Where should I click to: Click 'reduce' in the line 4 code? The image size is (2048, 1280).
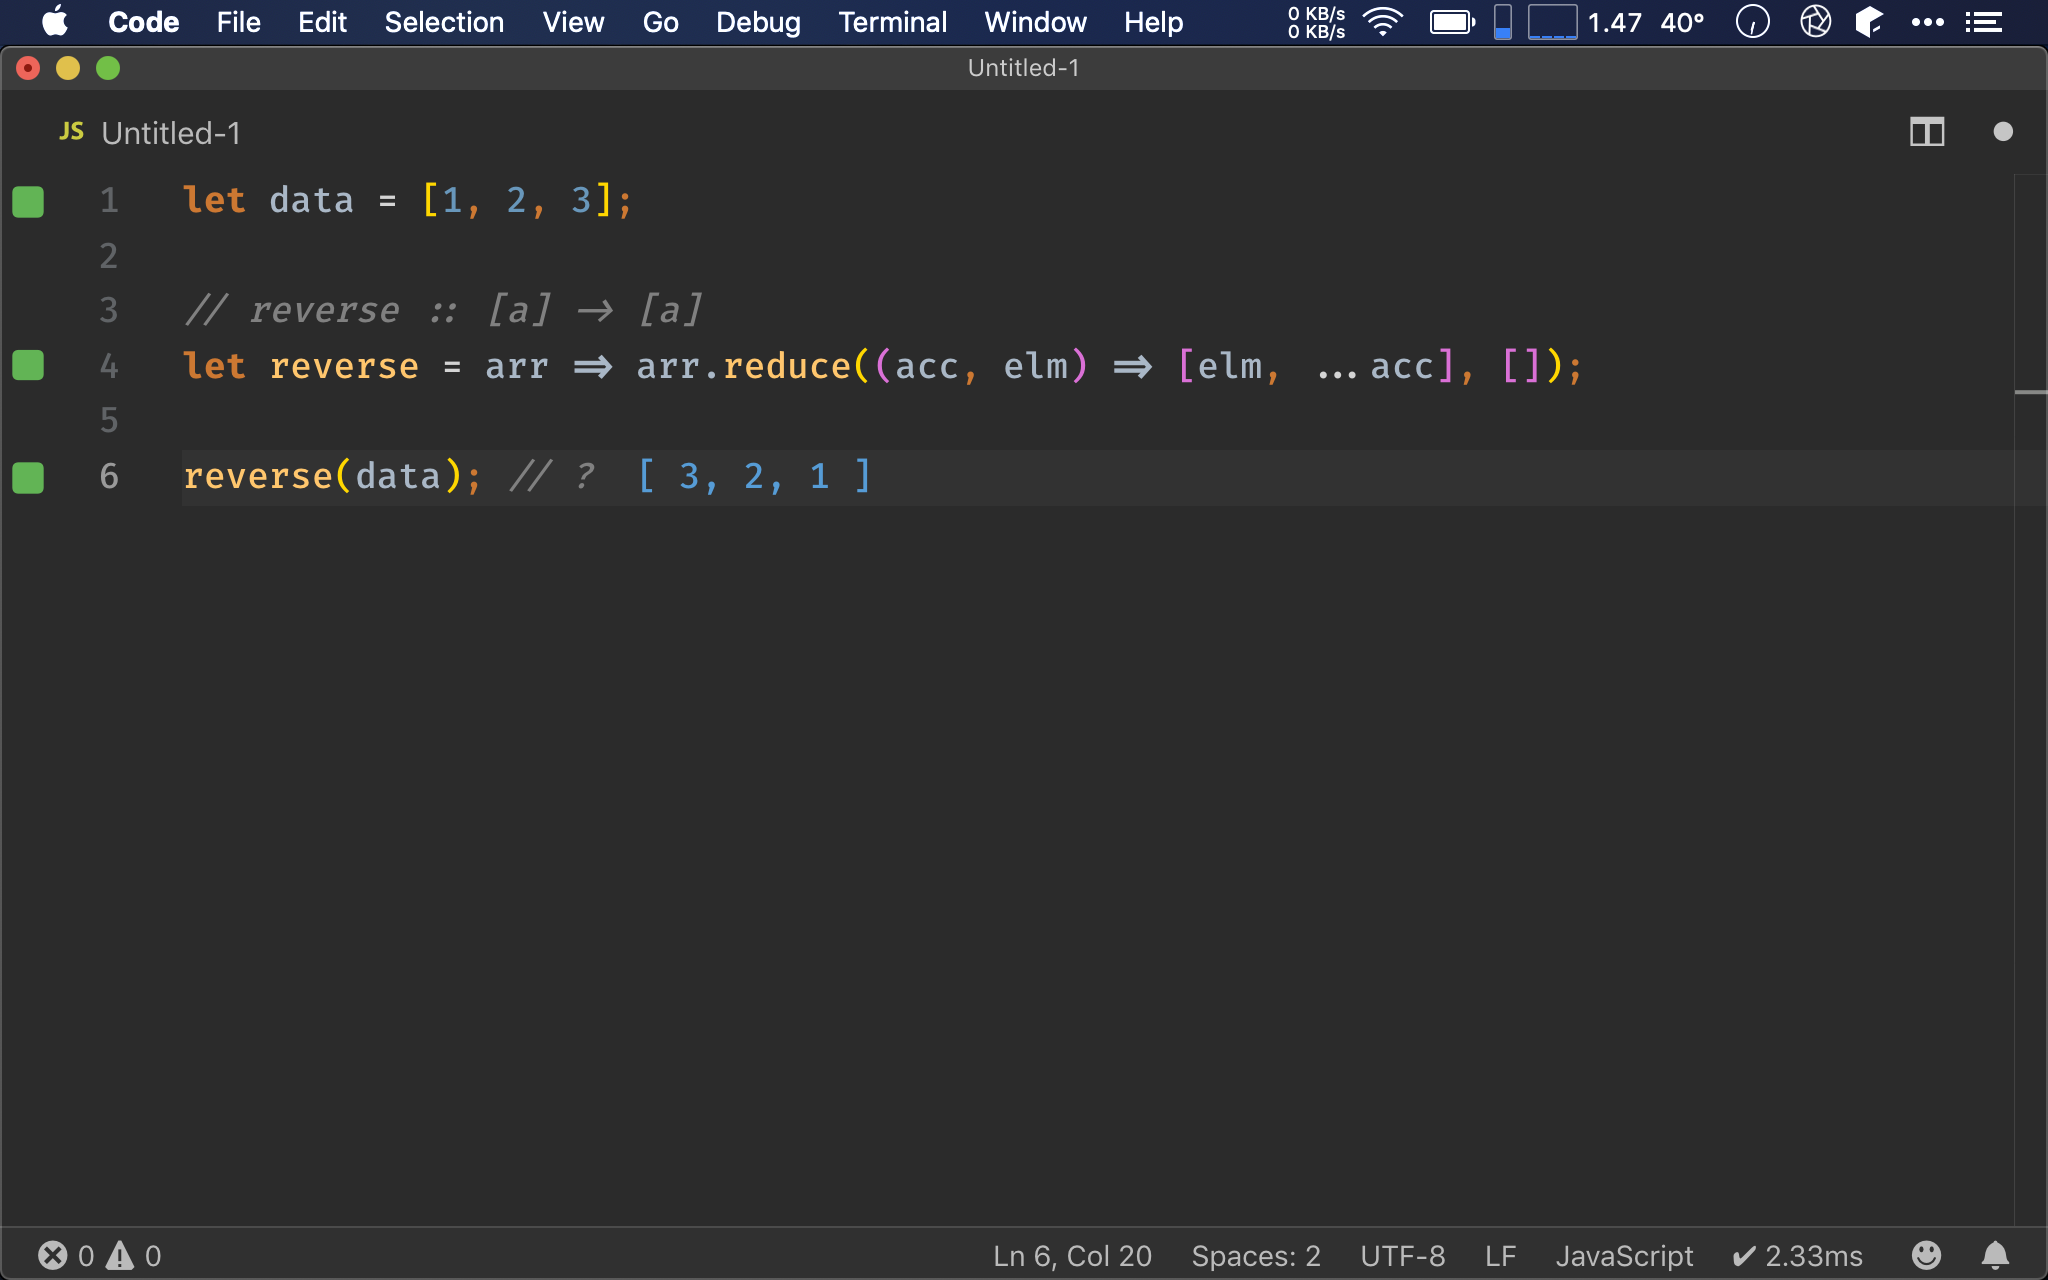[x=787, y=366]
